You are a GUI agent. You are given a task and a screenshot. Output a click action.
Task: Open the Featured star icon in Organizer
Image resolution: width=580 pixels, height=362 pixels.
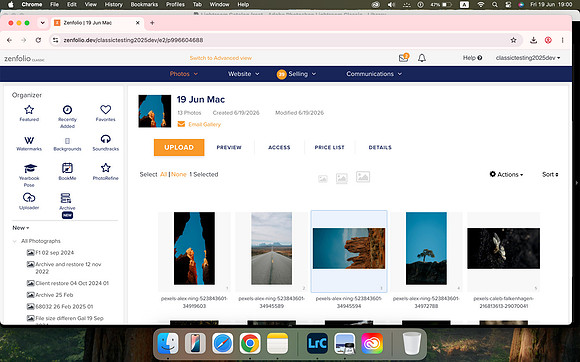[29, 110]
